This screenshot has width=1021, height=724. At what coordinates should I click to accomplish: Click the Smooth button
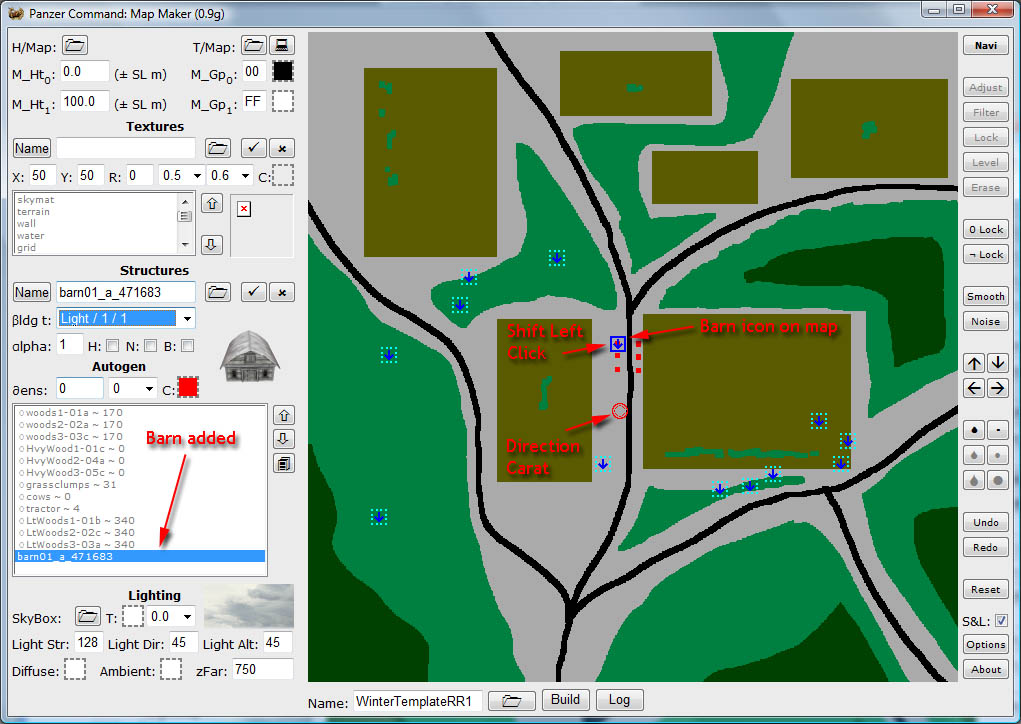point(986,296)
